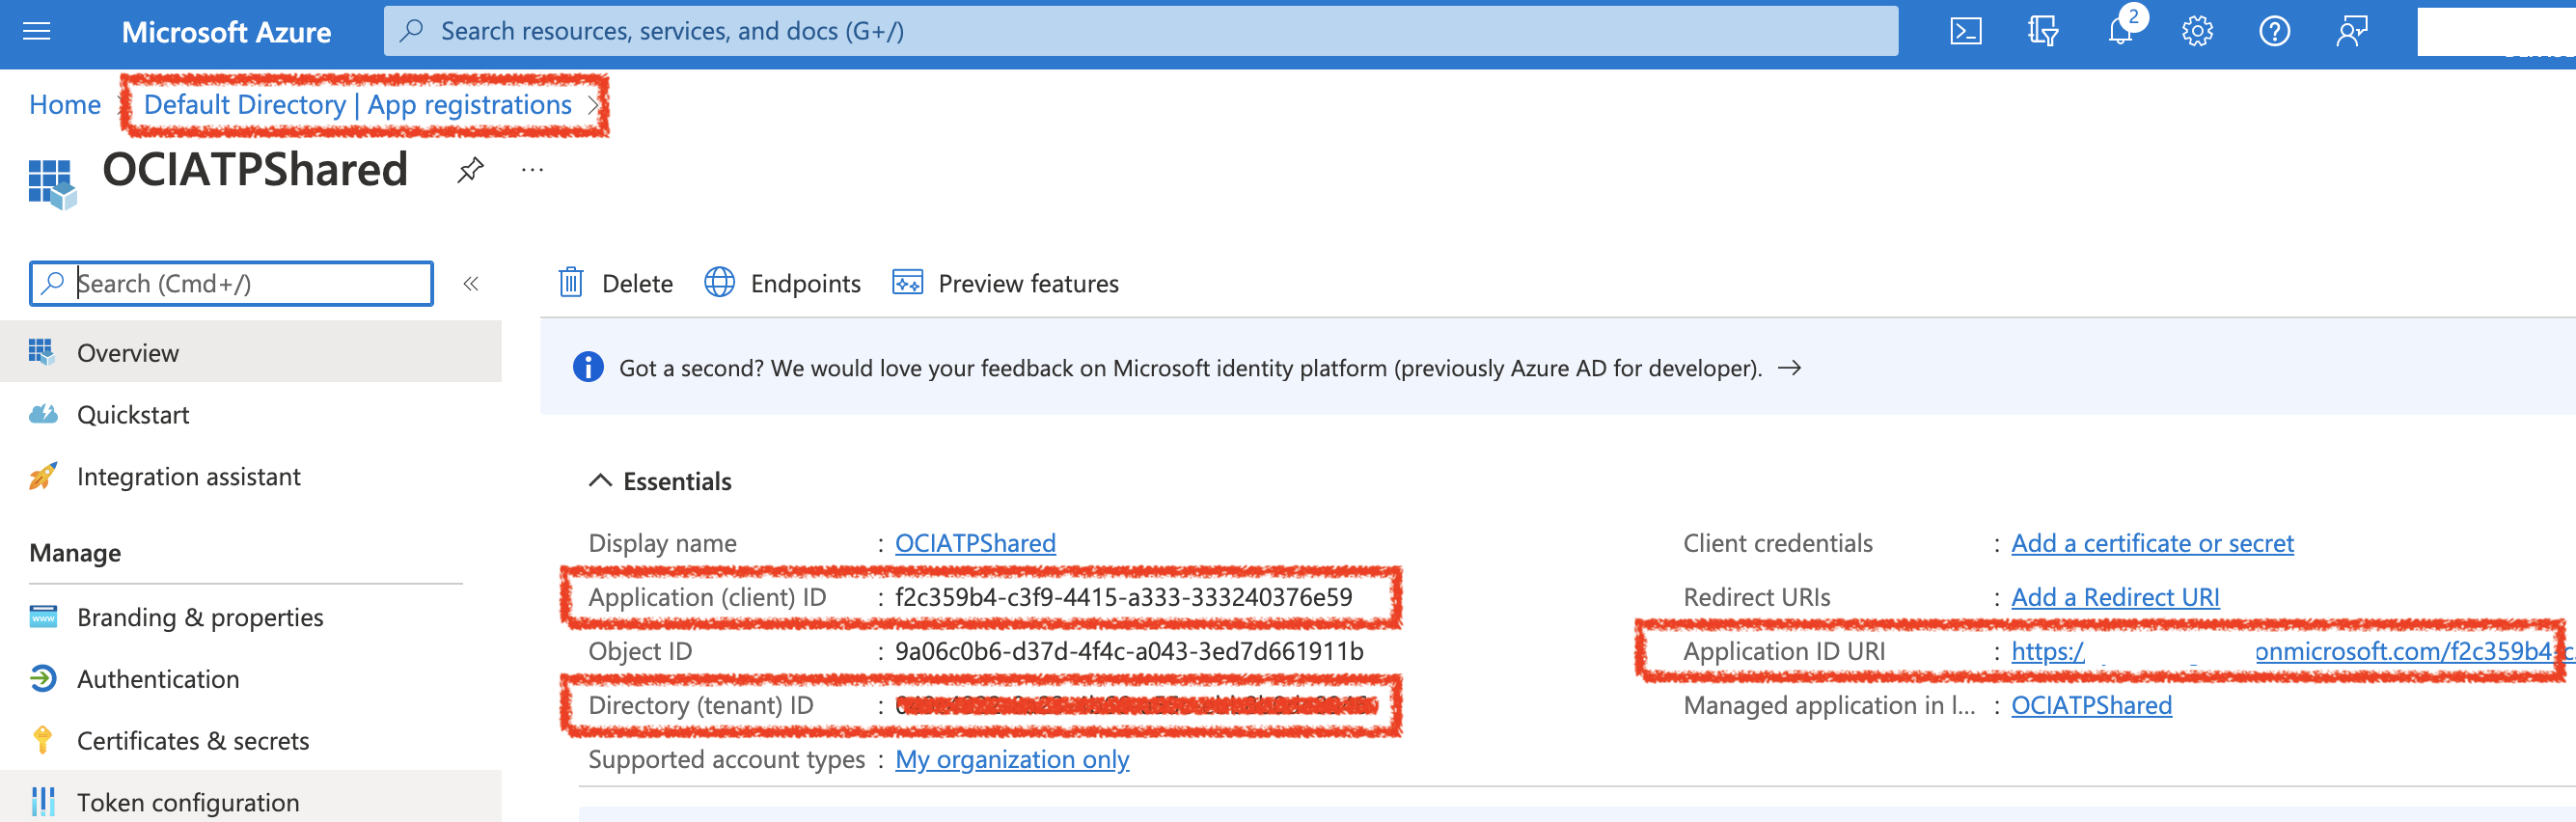
Task: Open Certificates & secrets
Action: pos(192,741)
